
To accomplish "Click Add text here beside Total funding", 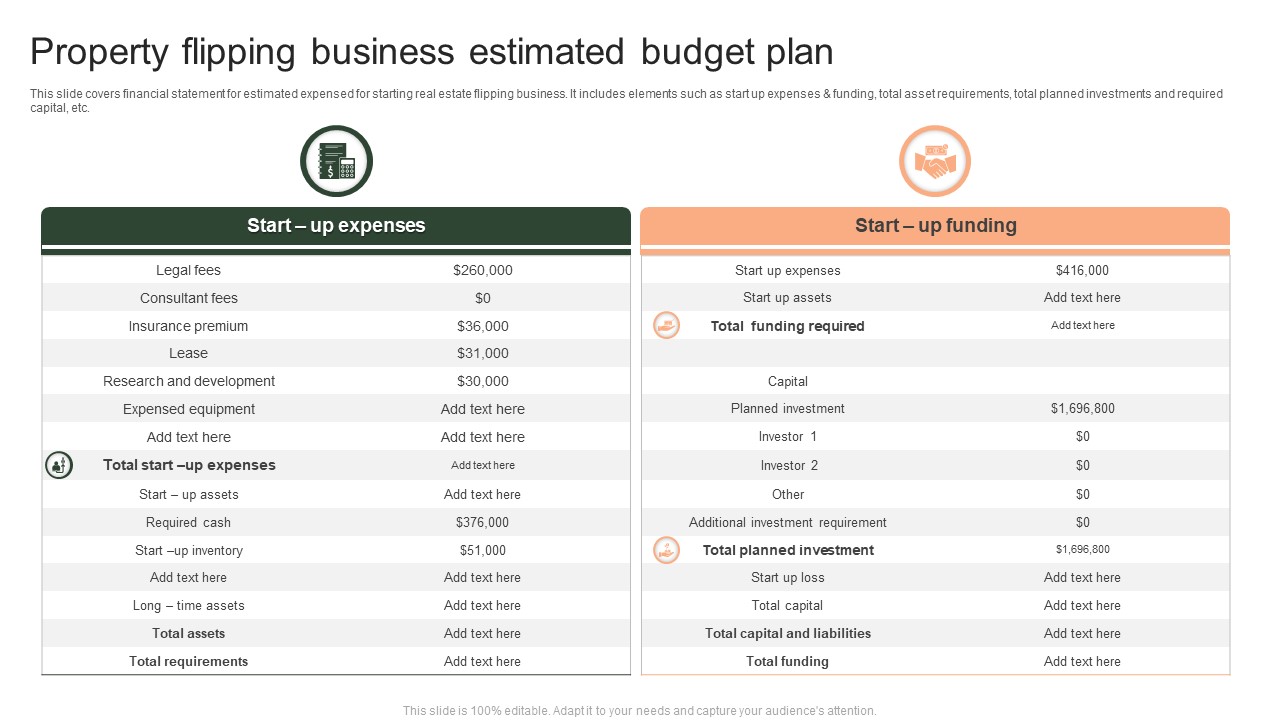I will (1082, 661).
